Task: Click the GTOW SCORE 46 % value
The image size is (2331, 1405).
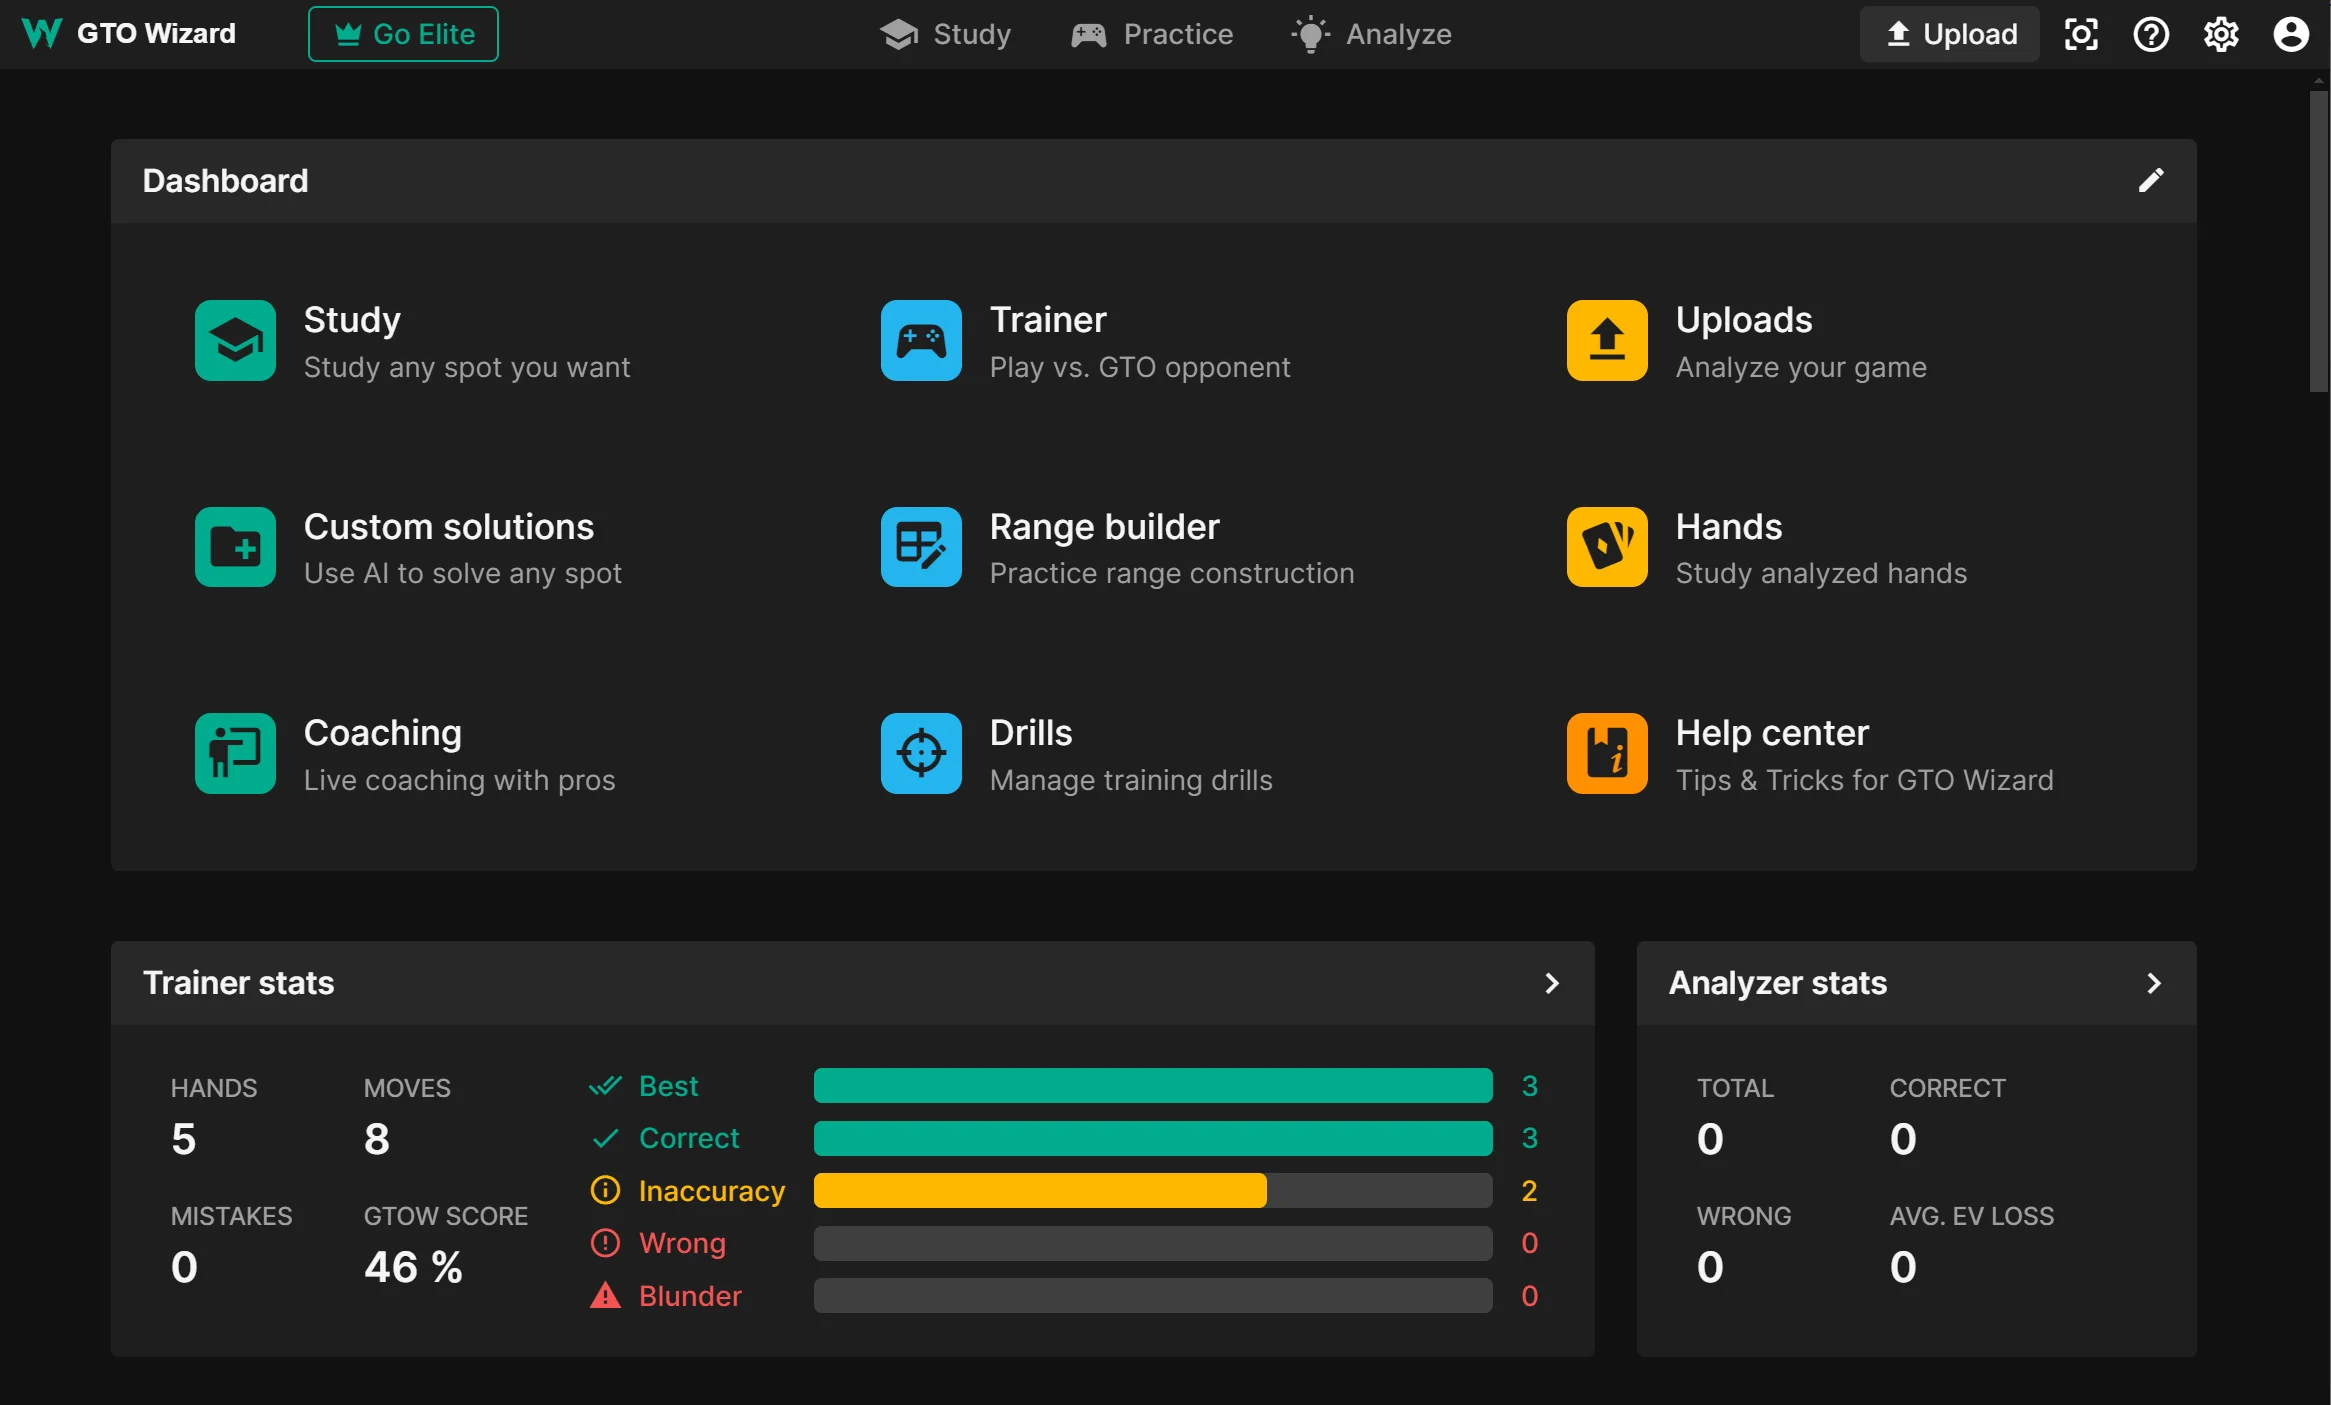Action: pyautogui.click(x=413, y=1267)
